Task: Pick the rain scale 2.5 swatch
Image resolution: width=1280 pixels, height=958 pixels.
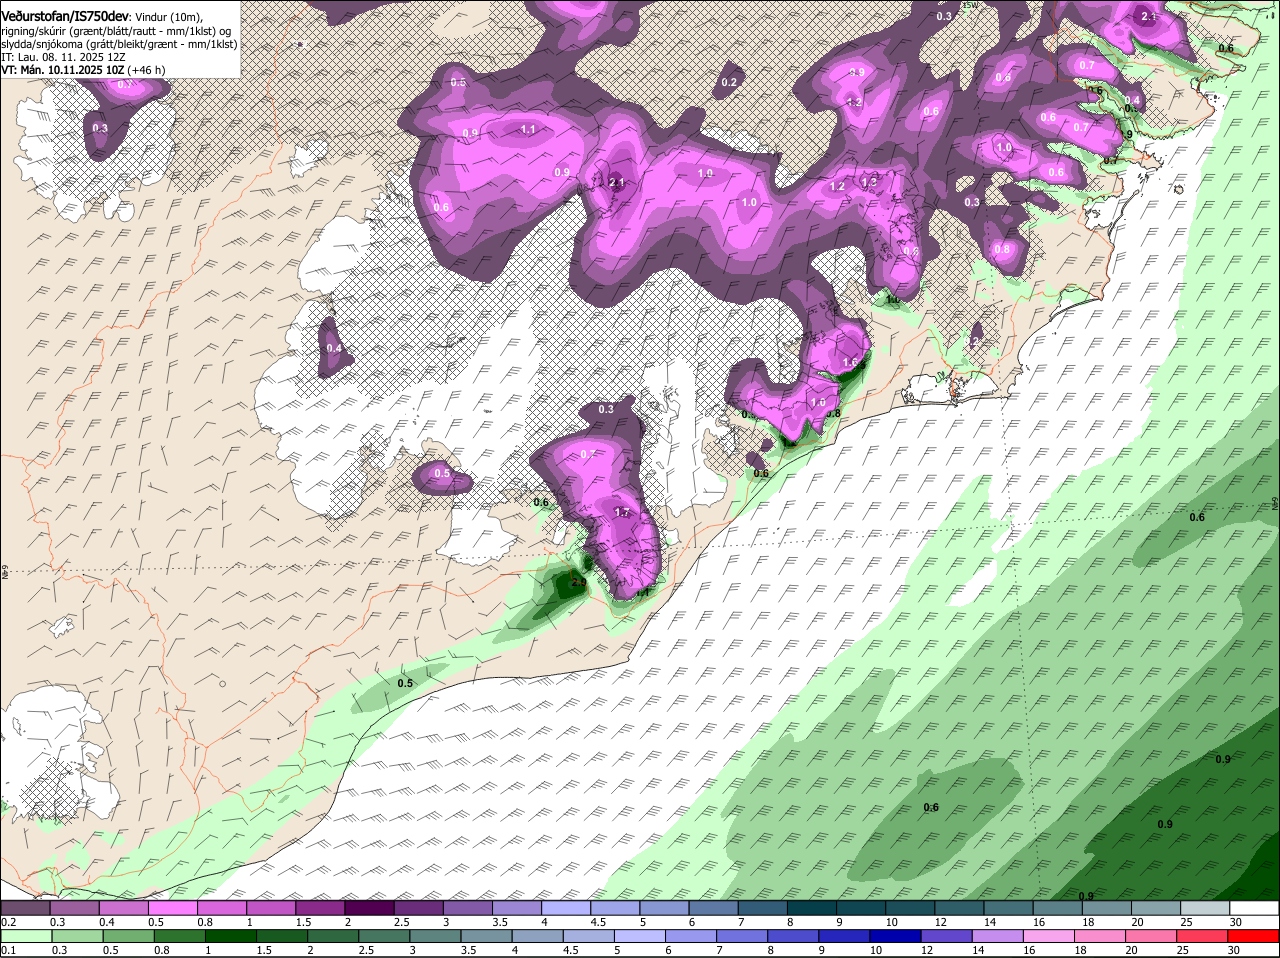Action: tap(384, 936)
